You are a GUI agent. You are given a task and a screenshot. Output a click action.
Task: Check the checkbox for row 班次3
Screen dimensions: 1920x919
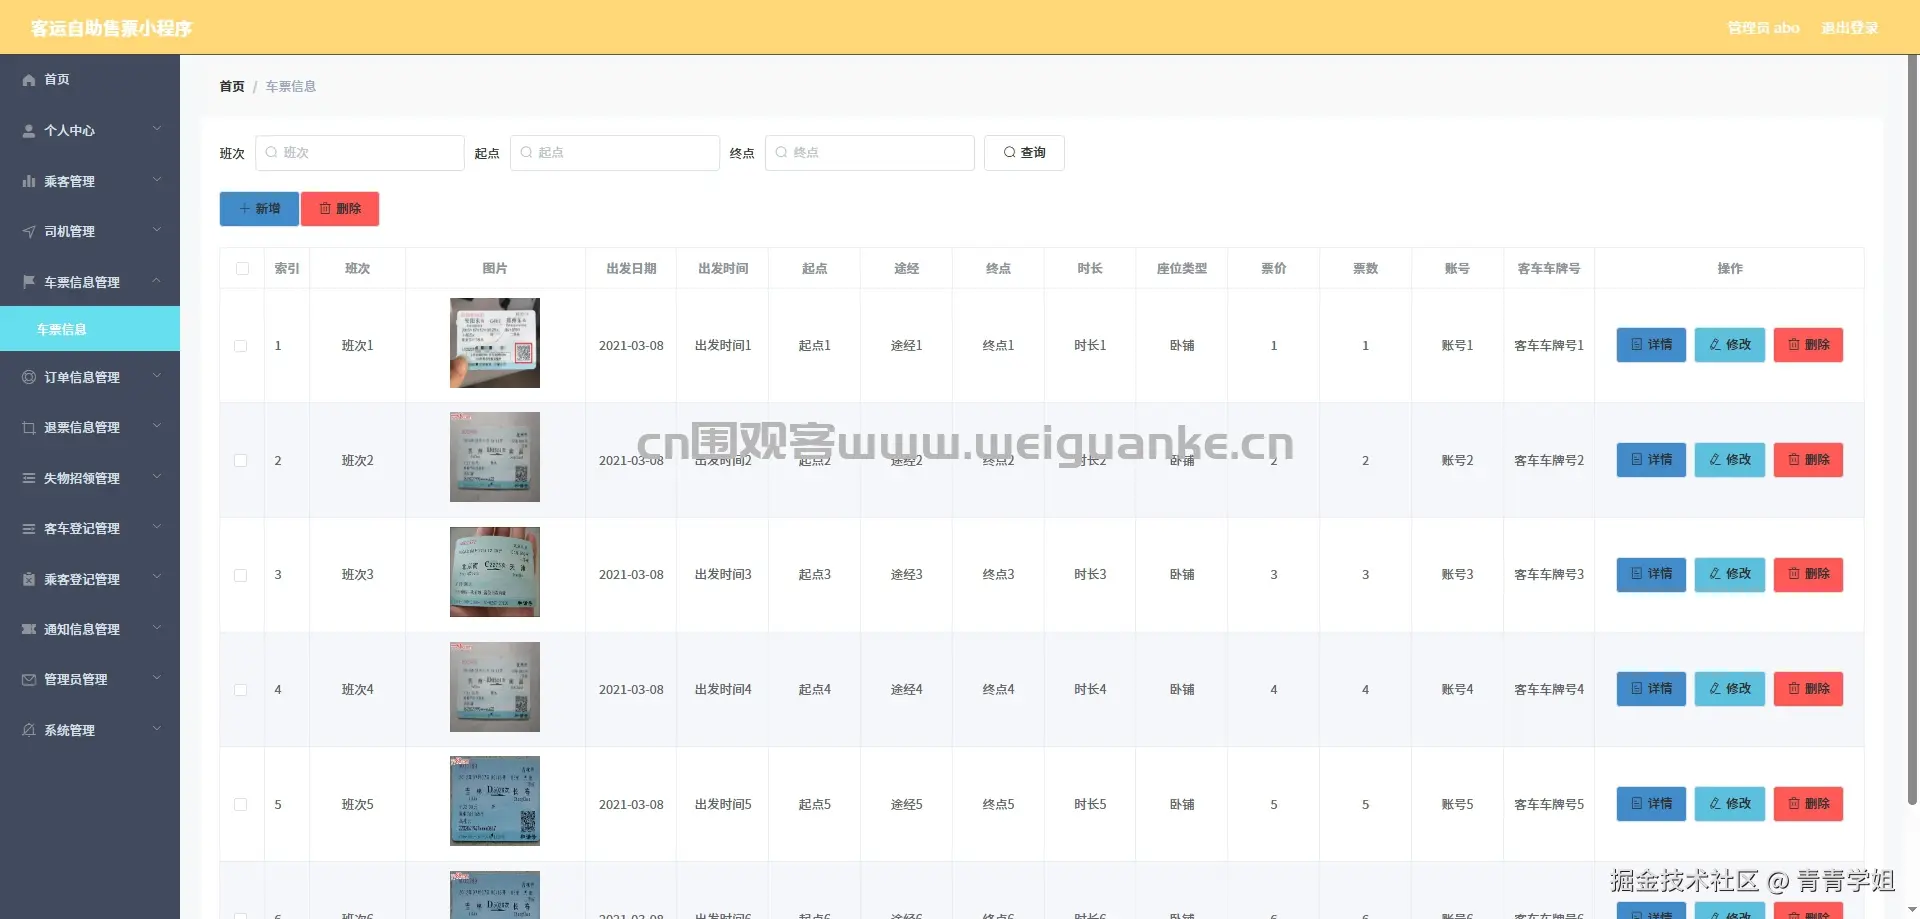(240, 575)
